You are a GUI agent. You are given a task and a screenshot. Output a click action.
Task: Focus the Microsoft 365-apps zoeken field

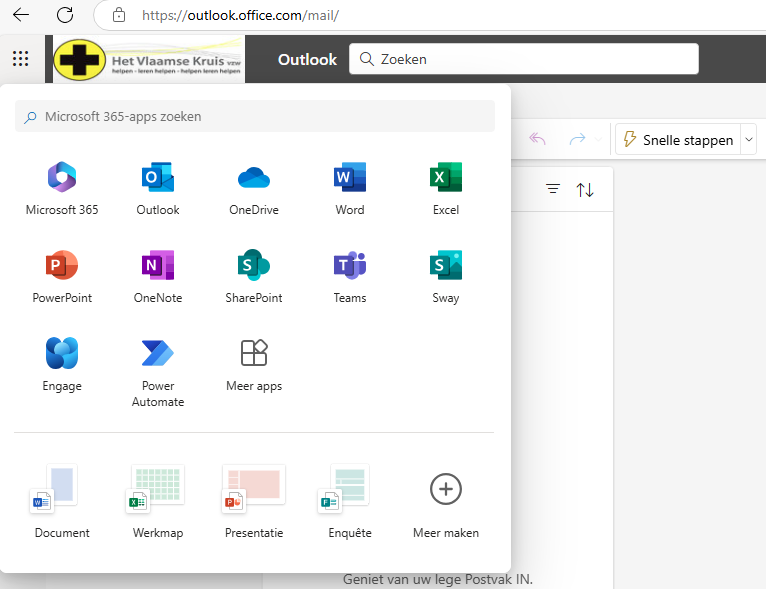pyautogui.click(x=255, y=116)
